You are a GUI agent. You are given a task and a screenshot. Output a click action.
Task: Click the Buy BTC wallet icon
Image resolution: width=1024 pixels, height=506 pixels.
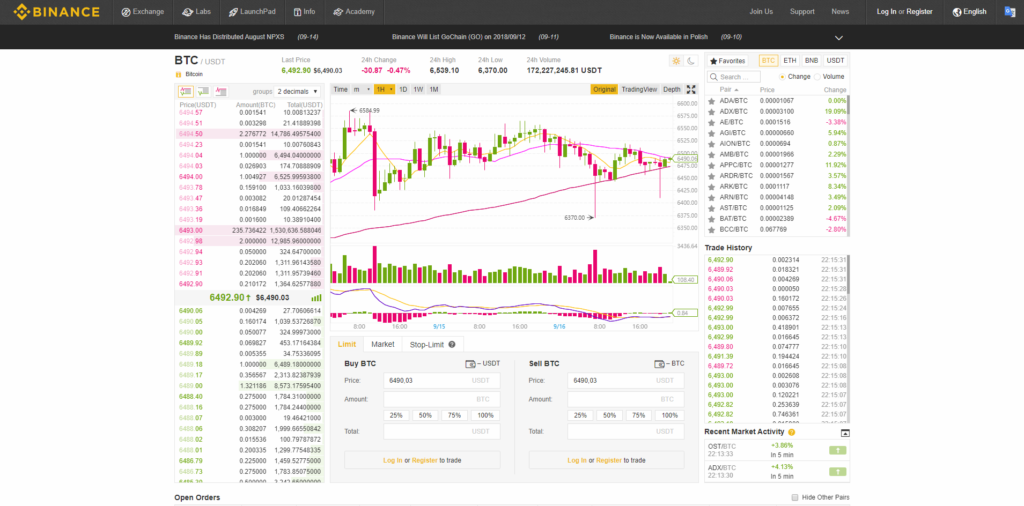pyautogui.click(x=470, y=364)
